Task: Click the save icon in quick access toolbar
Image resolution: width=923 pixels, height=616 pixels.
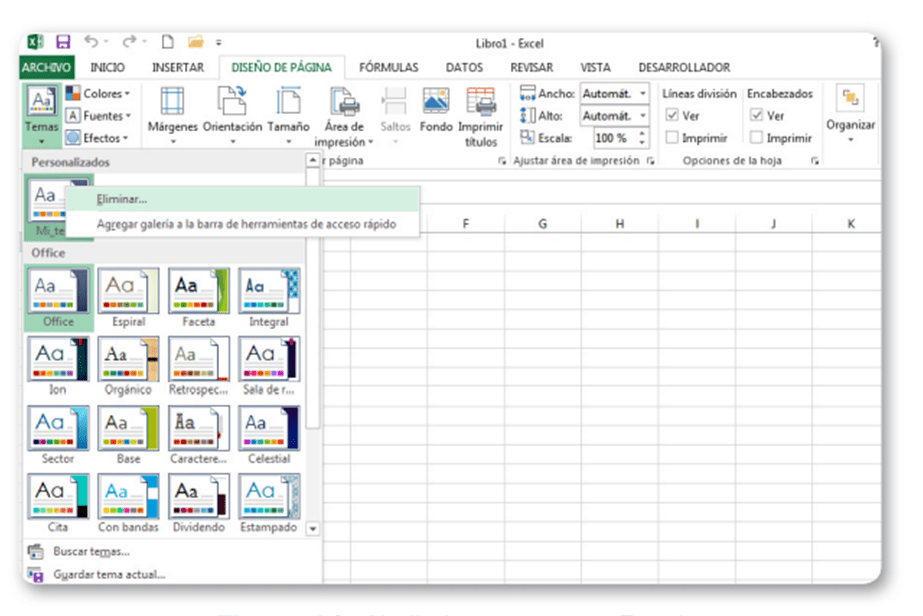Action: point(63,42)
